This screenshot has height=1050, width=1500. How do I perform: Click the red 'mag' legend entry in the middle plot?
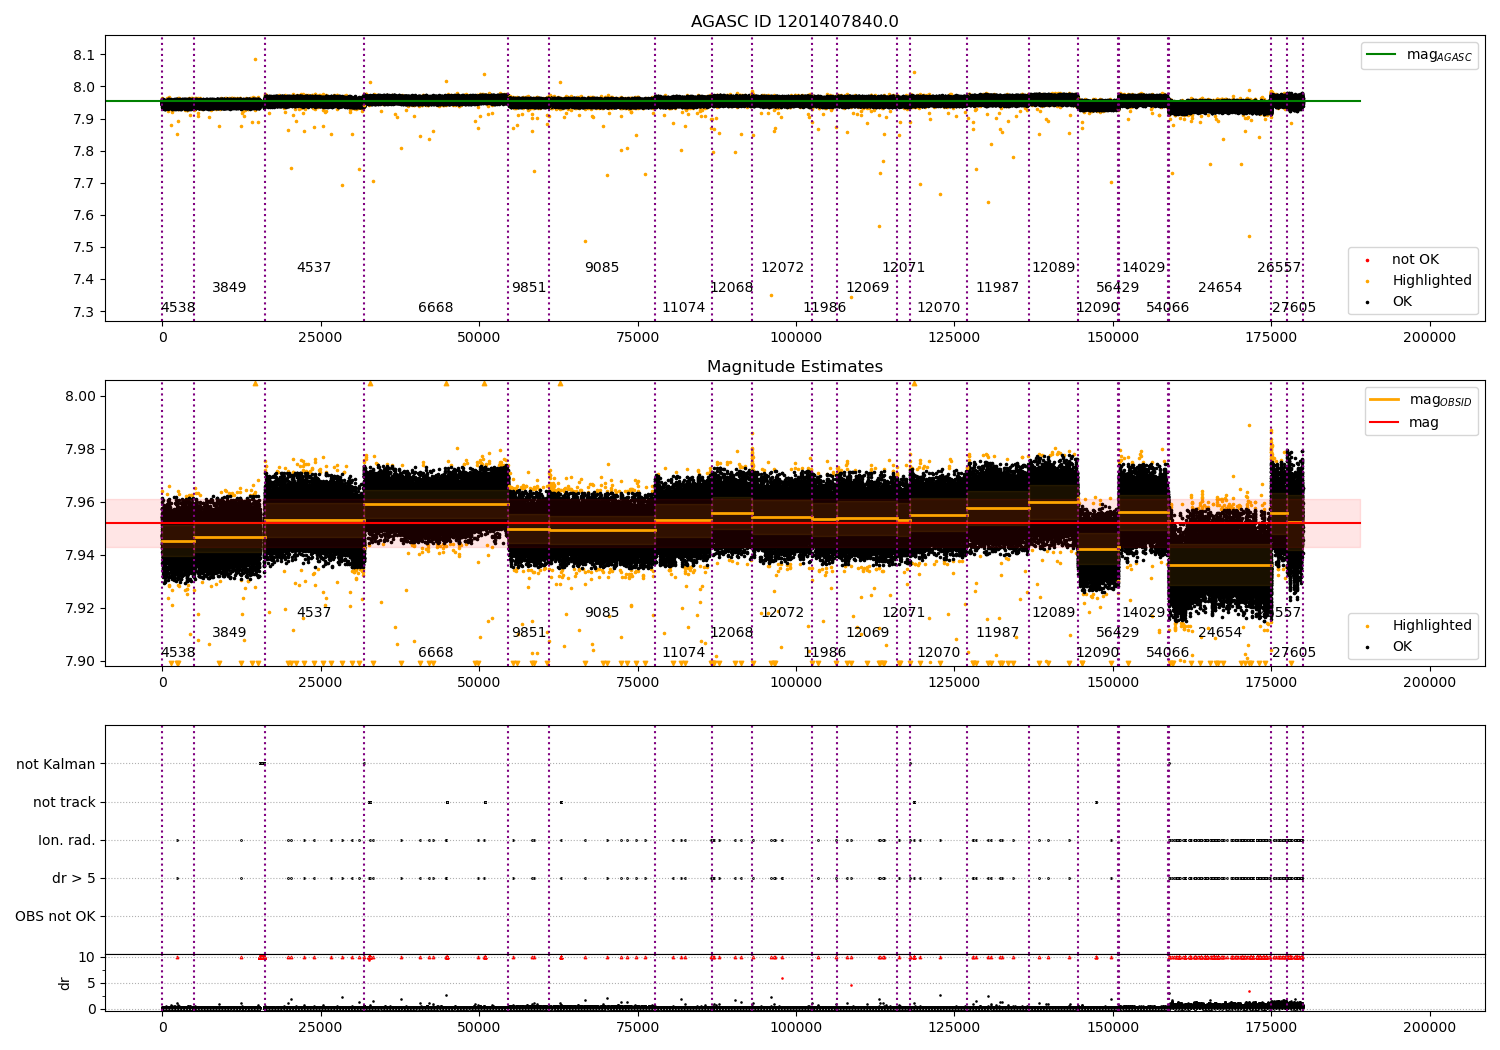pyautogui.click(x=1405, y=423)
